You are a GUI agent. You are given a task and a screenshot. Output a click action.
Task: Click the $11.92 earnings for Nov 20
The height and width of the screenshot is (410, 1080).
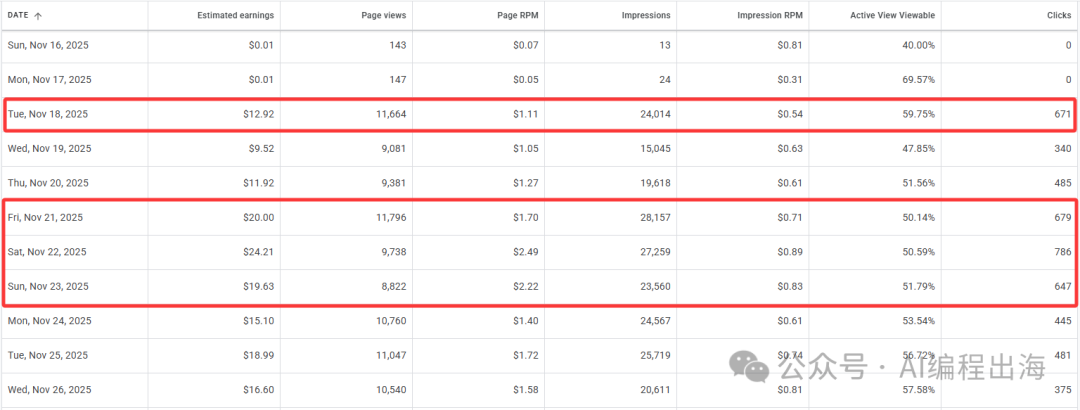(259, 183)
